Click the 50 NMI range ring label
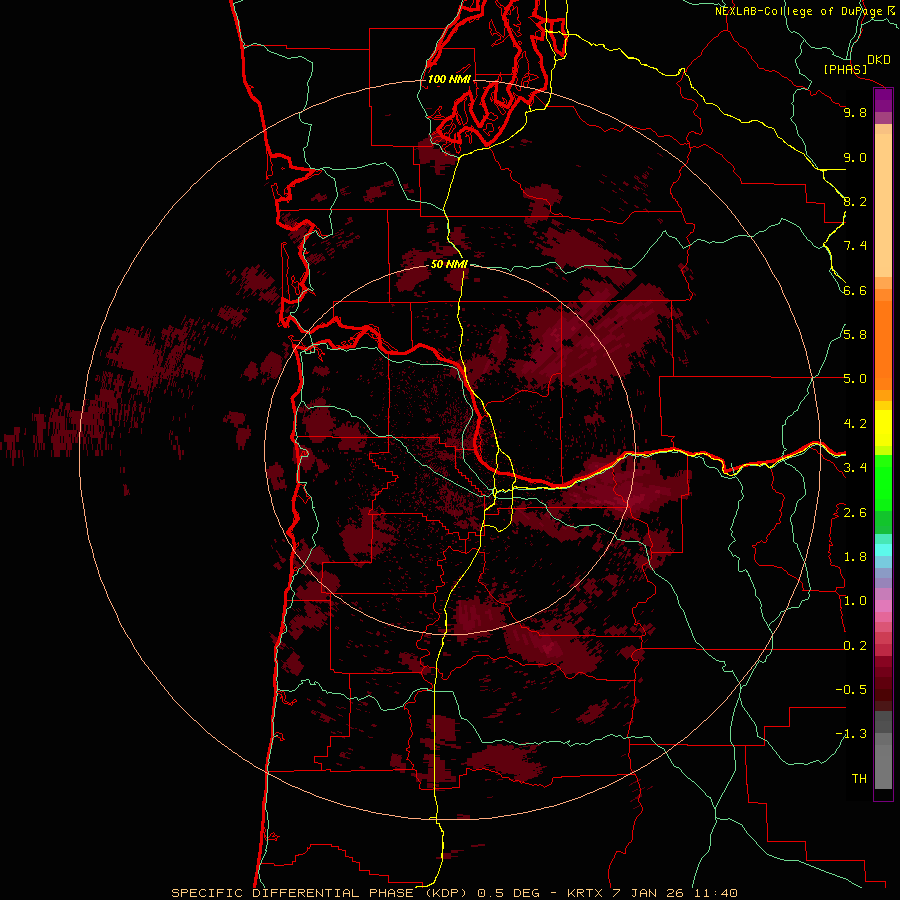Viewport: 900px width, 900px height. click(449, 264)
